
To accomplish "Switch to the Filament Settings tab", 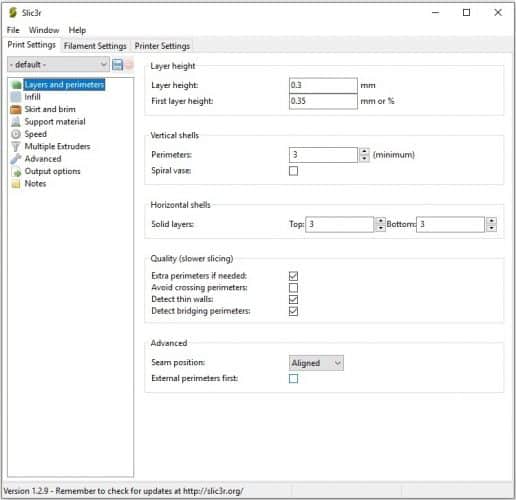I will click(x=95, y=46).
